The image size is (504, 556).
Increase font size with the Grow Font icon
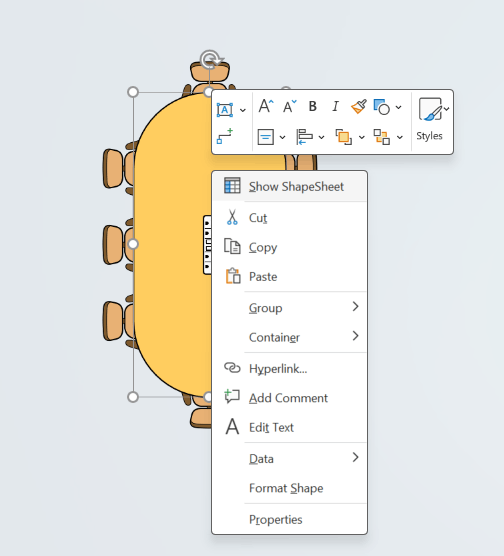(266, 106)
